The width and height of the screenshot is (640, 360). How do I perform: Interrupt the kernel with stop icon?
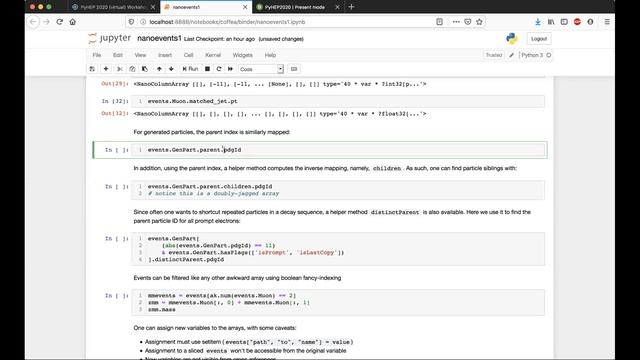(207, 69)
